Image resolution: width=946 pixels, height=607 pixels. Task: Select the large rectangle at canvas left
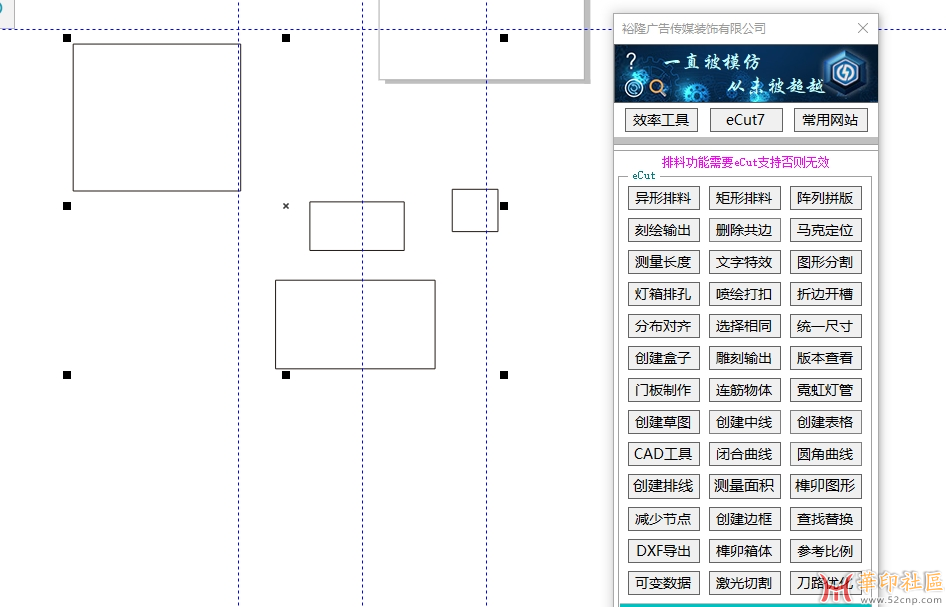coord(157,118)
